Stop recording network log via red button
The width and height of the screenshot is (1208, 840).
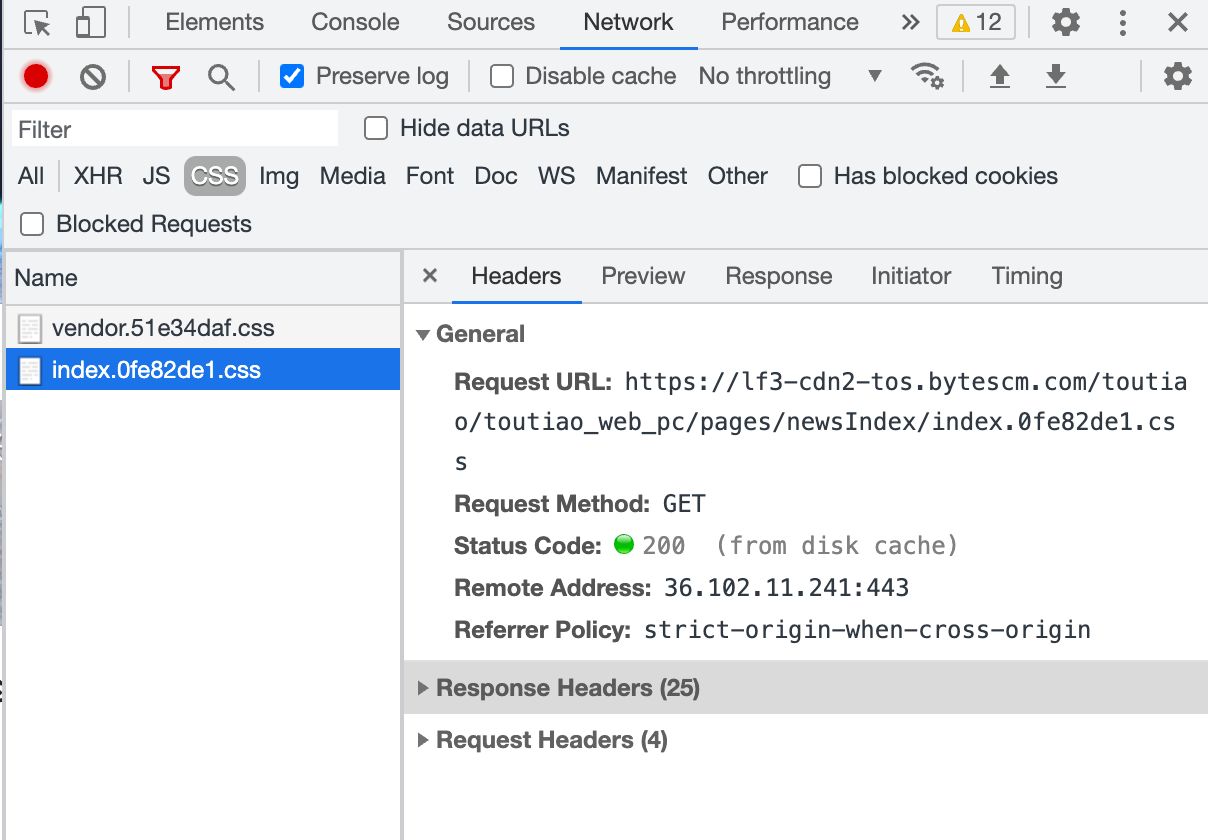[36, 76]
